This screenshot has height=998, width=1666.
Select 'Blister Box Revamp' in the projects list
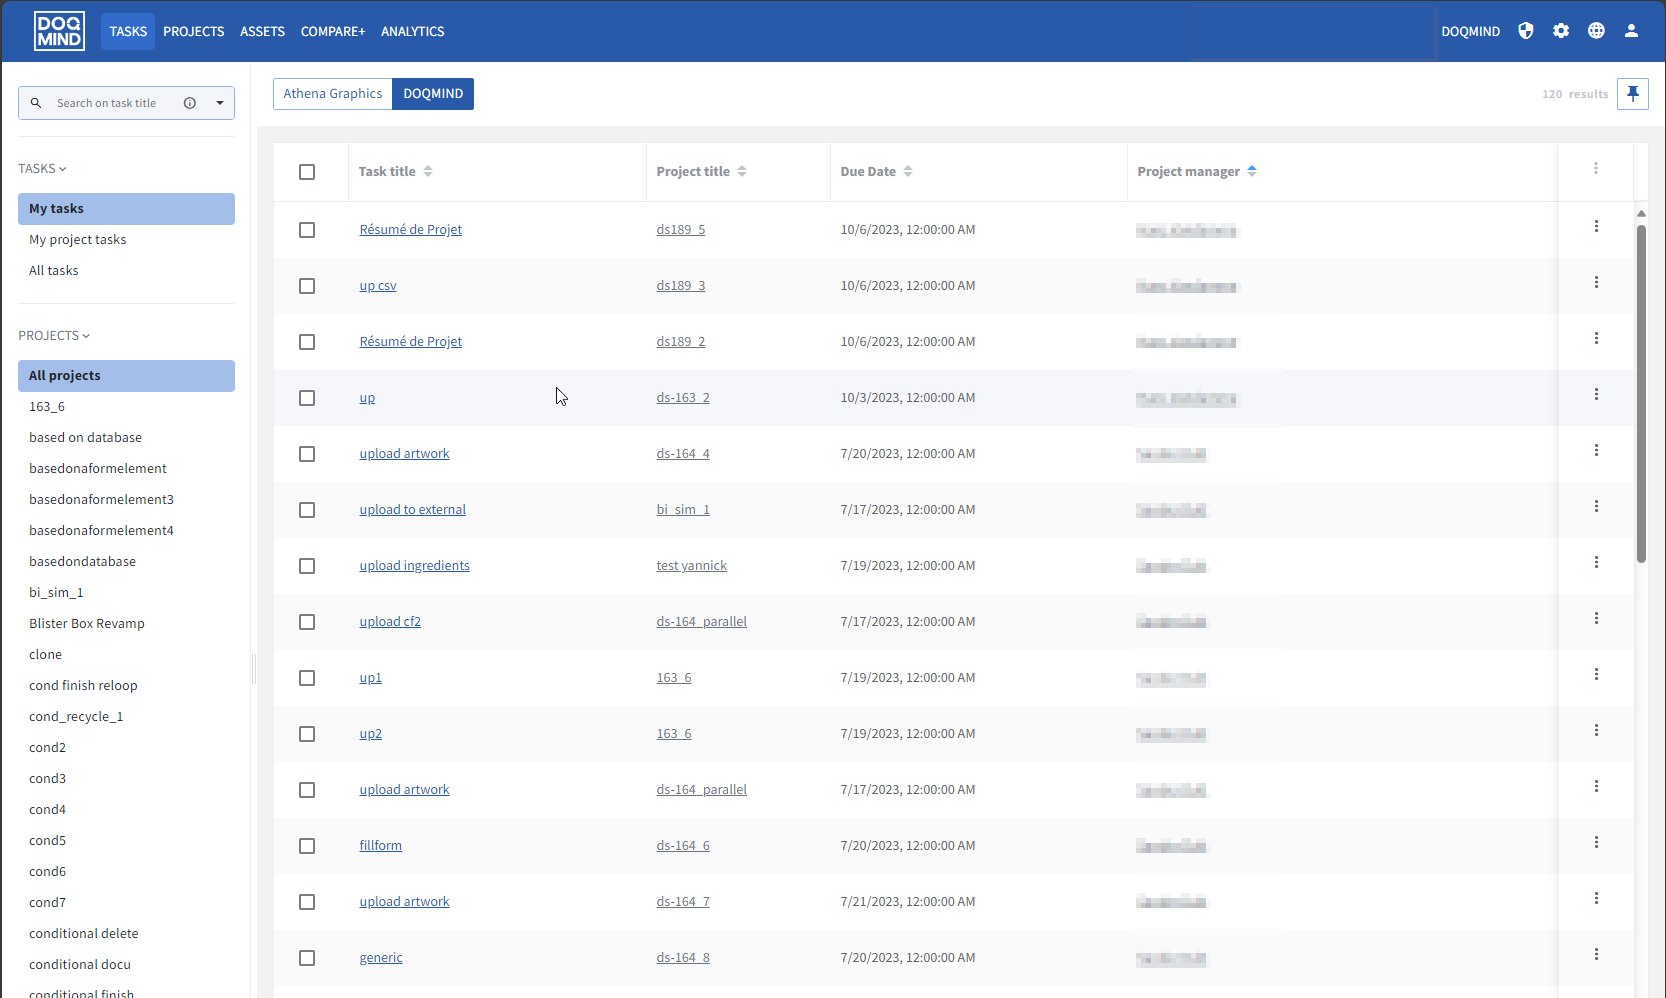tap(87, 624)
